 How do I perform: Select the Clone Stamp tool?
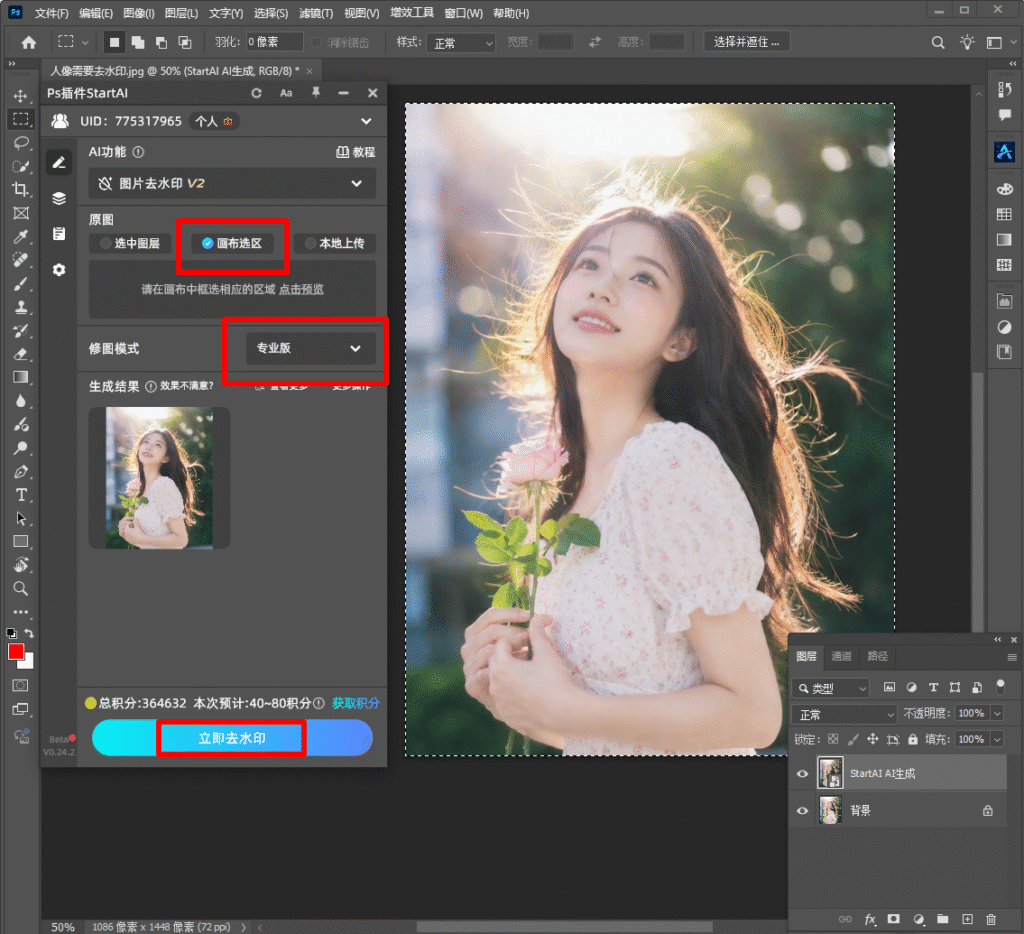point(20,307)
